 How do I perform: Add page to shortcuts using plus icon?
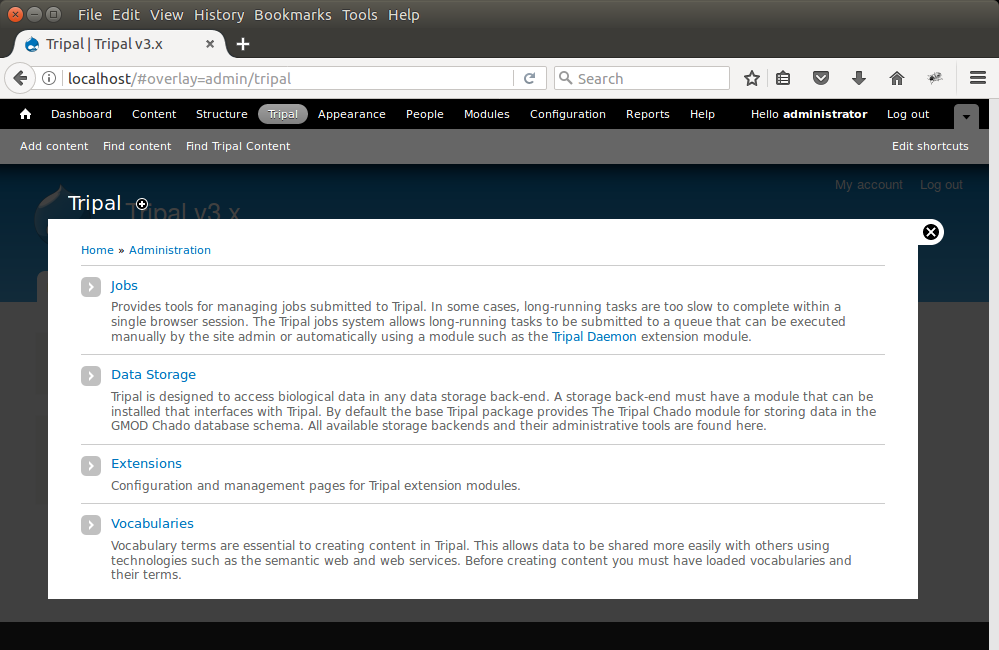142,204
